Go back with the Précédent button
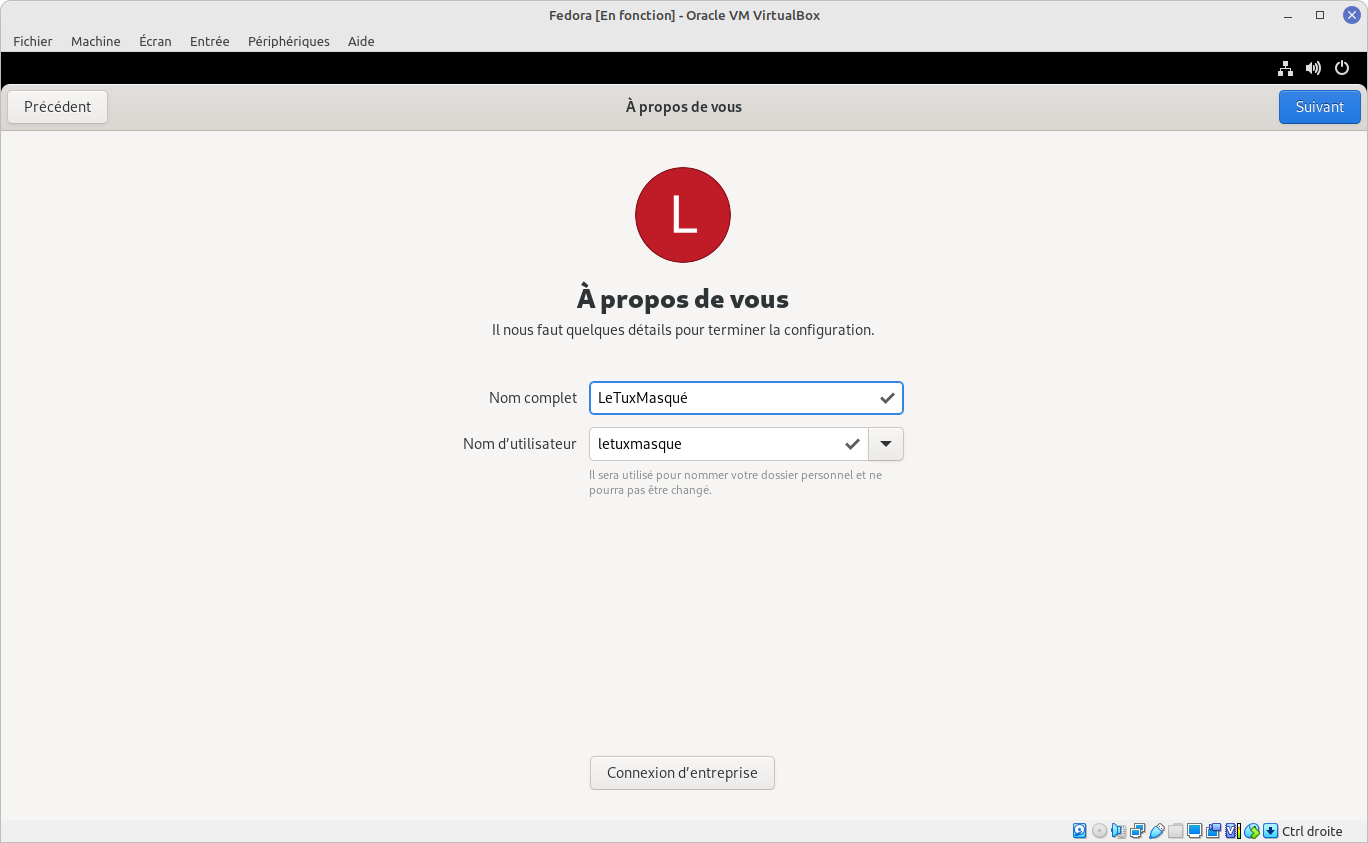Viewport: 1368px width, 843px height. point(58,107)
